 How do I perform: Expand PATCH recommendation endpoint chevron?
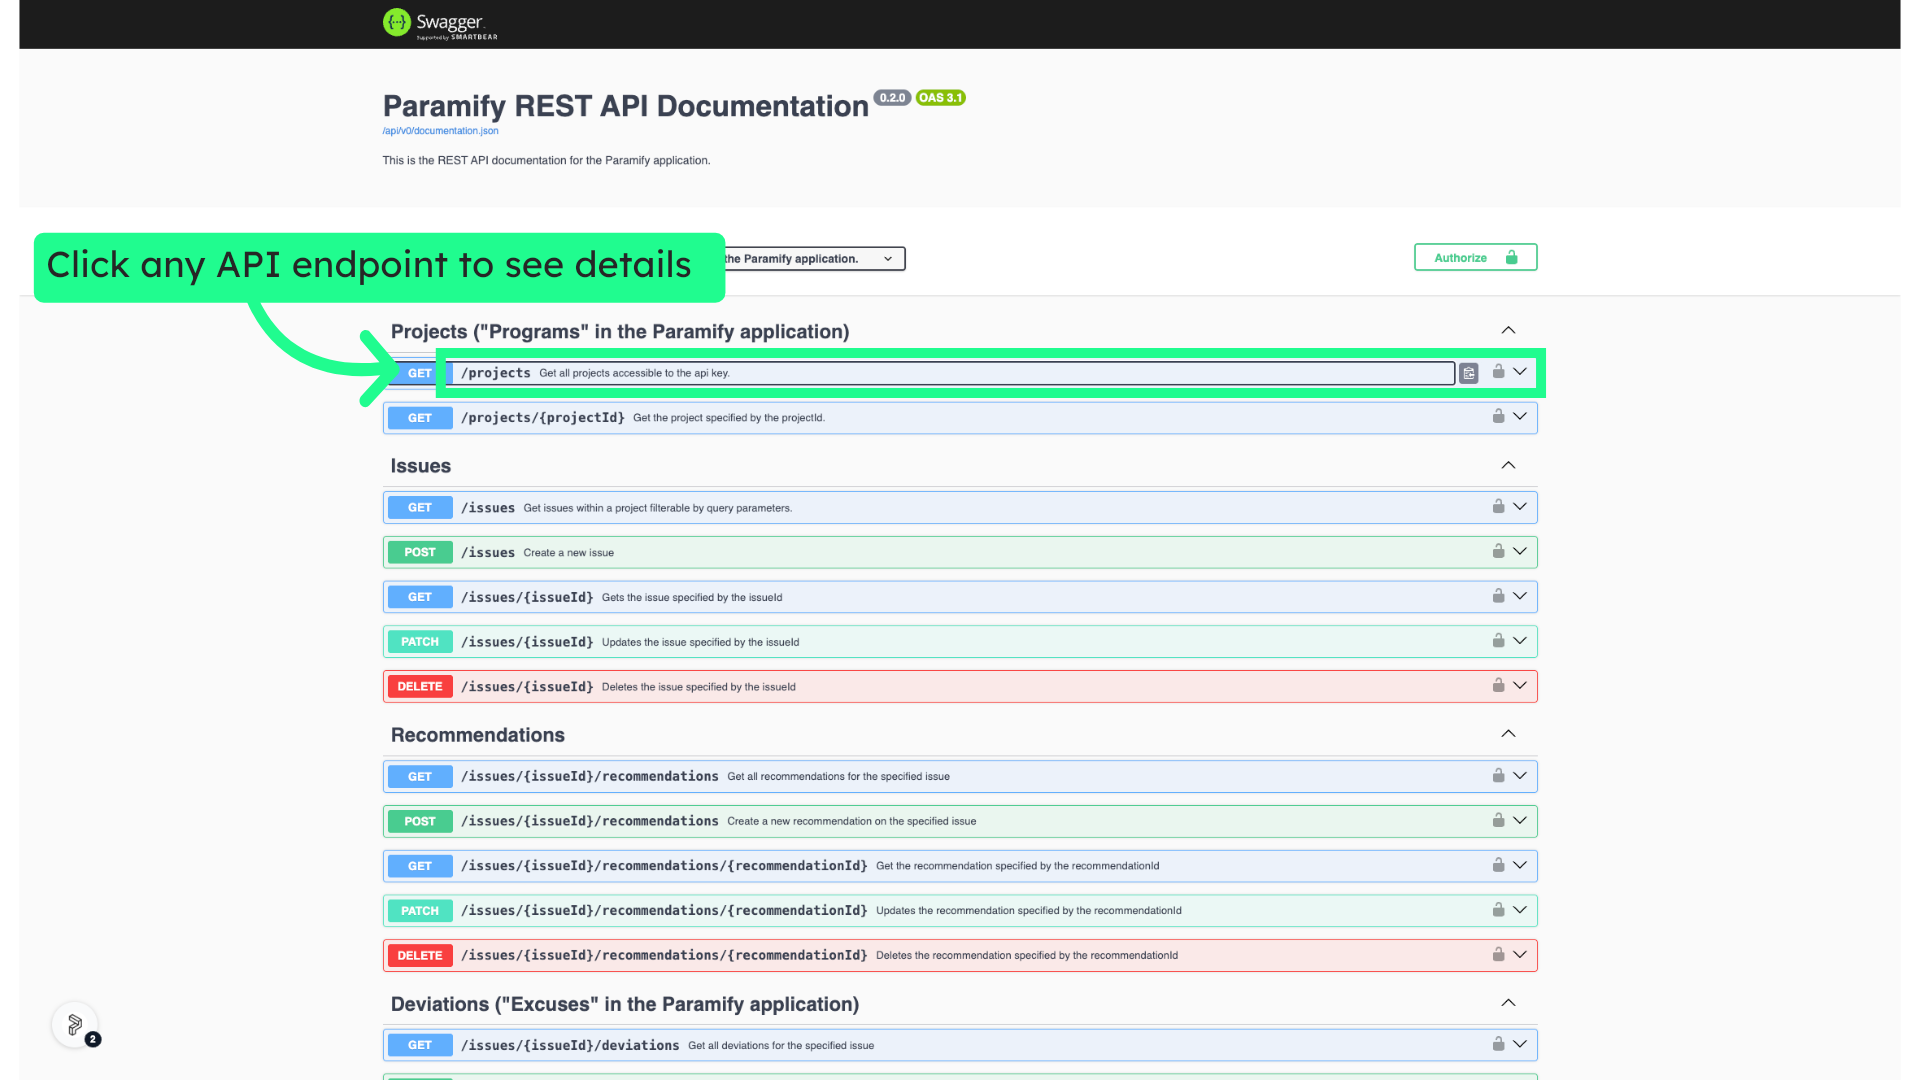[x=1520, y=909]
